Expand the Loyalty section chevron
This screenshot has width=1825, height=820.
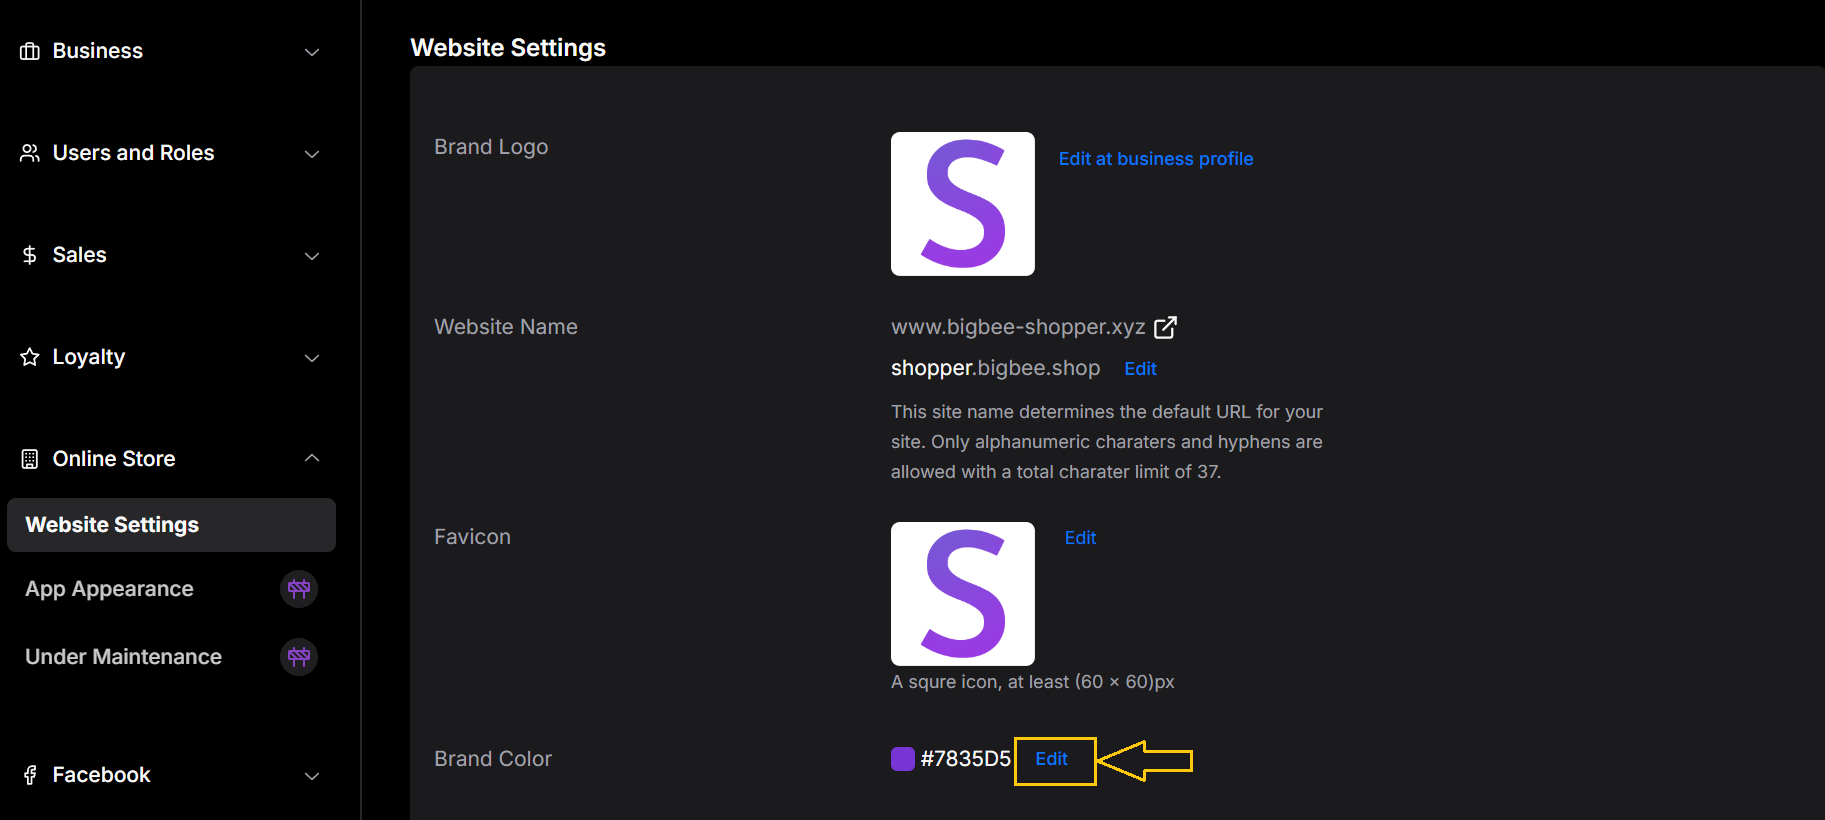click(312, 358)
